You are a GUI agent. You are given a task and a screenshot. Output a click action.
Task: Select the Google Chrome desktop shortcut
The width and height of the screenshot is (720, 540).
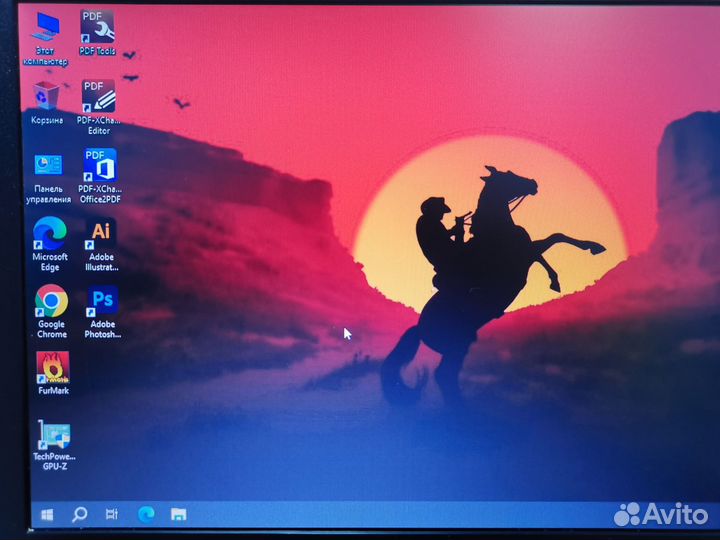51,302
